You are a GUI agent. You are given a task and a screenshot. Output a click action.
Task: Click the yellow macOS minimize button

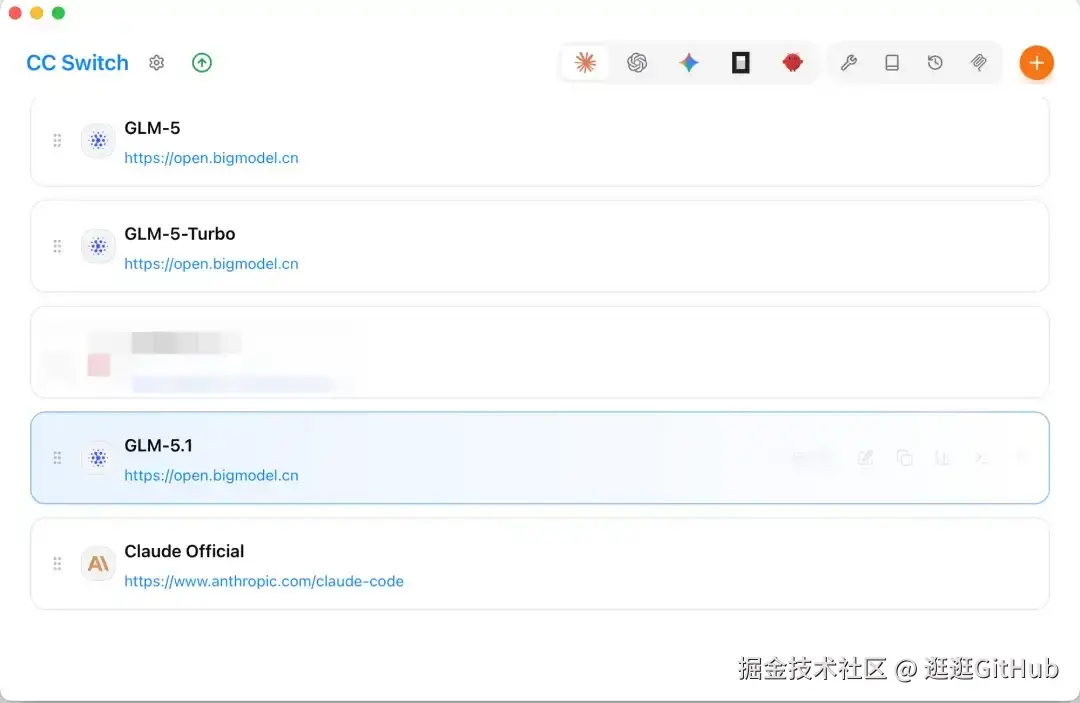point(37,13)
